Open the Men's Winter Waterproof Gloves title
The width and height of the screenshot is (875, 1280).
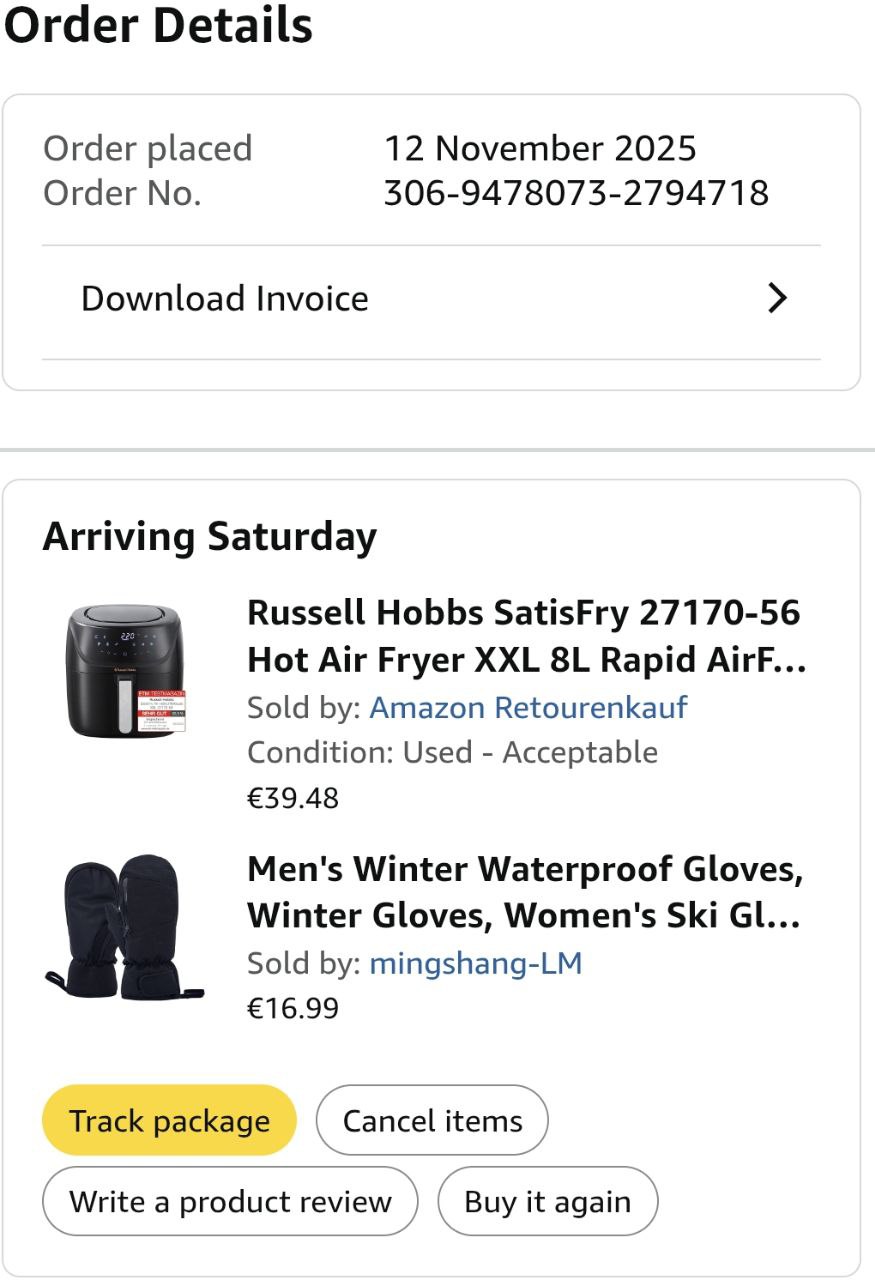click(525, 892)
